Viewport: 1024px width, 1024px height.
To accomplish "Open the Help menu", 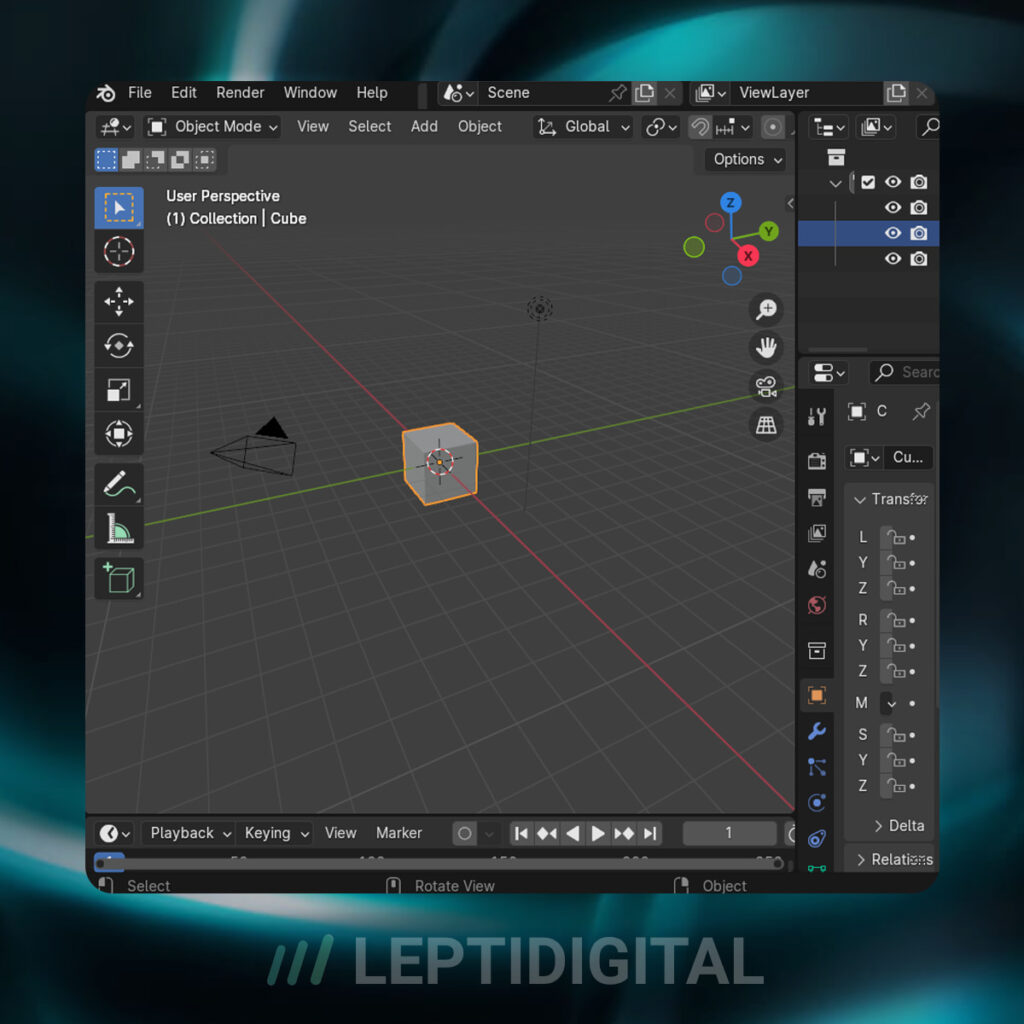I will [372, 93].
